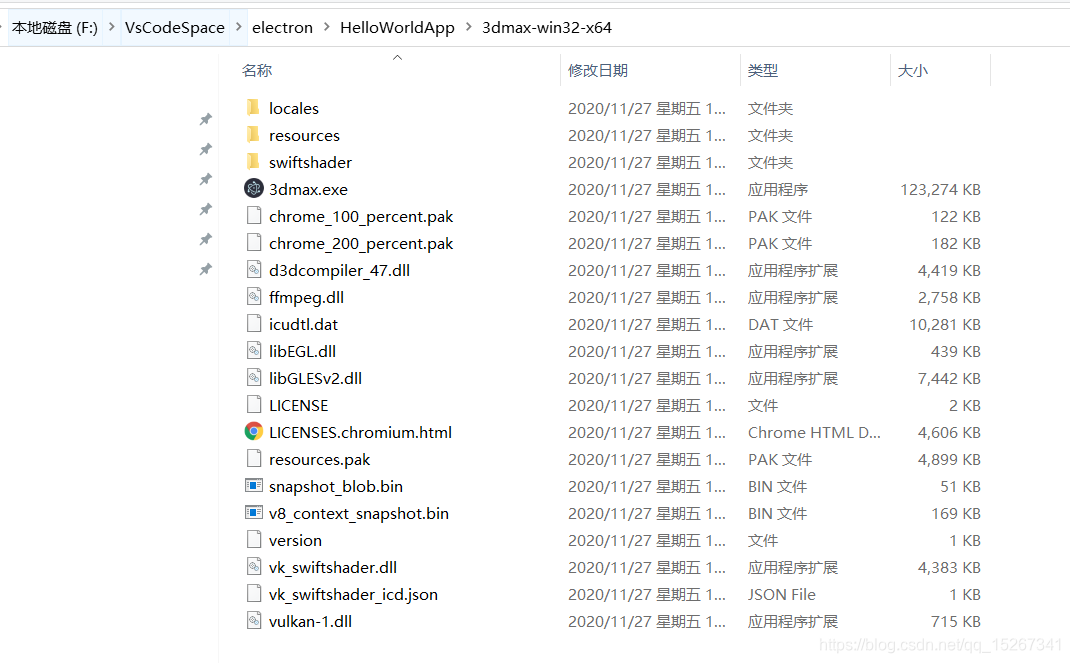The height and width of the screenshot is (663, 1070).
Task: Click the DAT 文件 type cell
Action: (780, 325)
